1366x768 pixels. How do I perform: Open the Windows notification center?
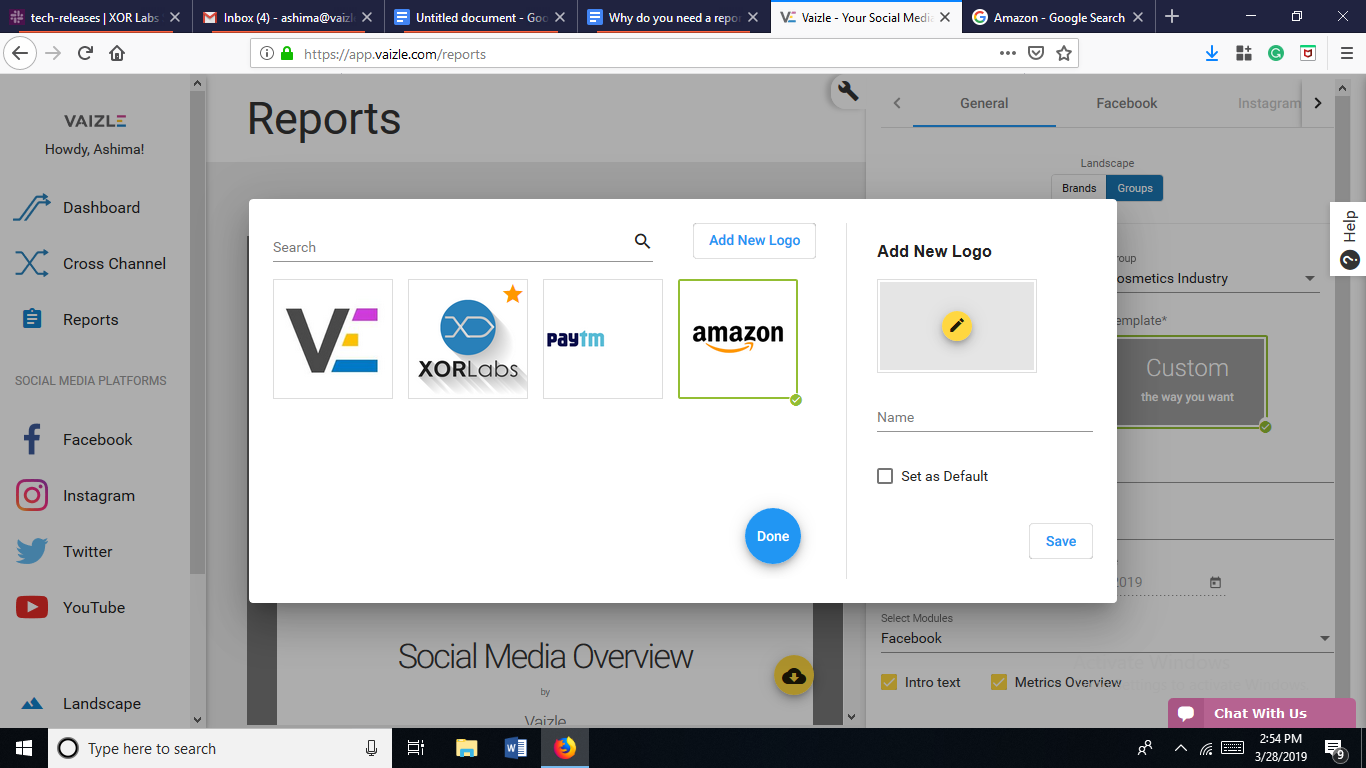point(1335,748)
